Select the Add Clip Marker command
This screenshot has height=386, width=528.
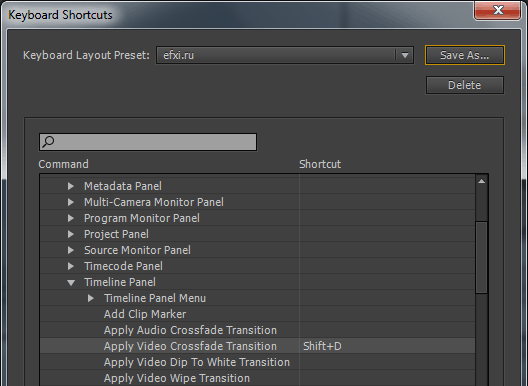click(145, 314)
